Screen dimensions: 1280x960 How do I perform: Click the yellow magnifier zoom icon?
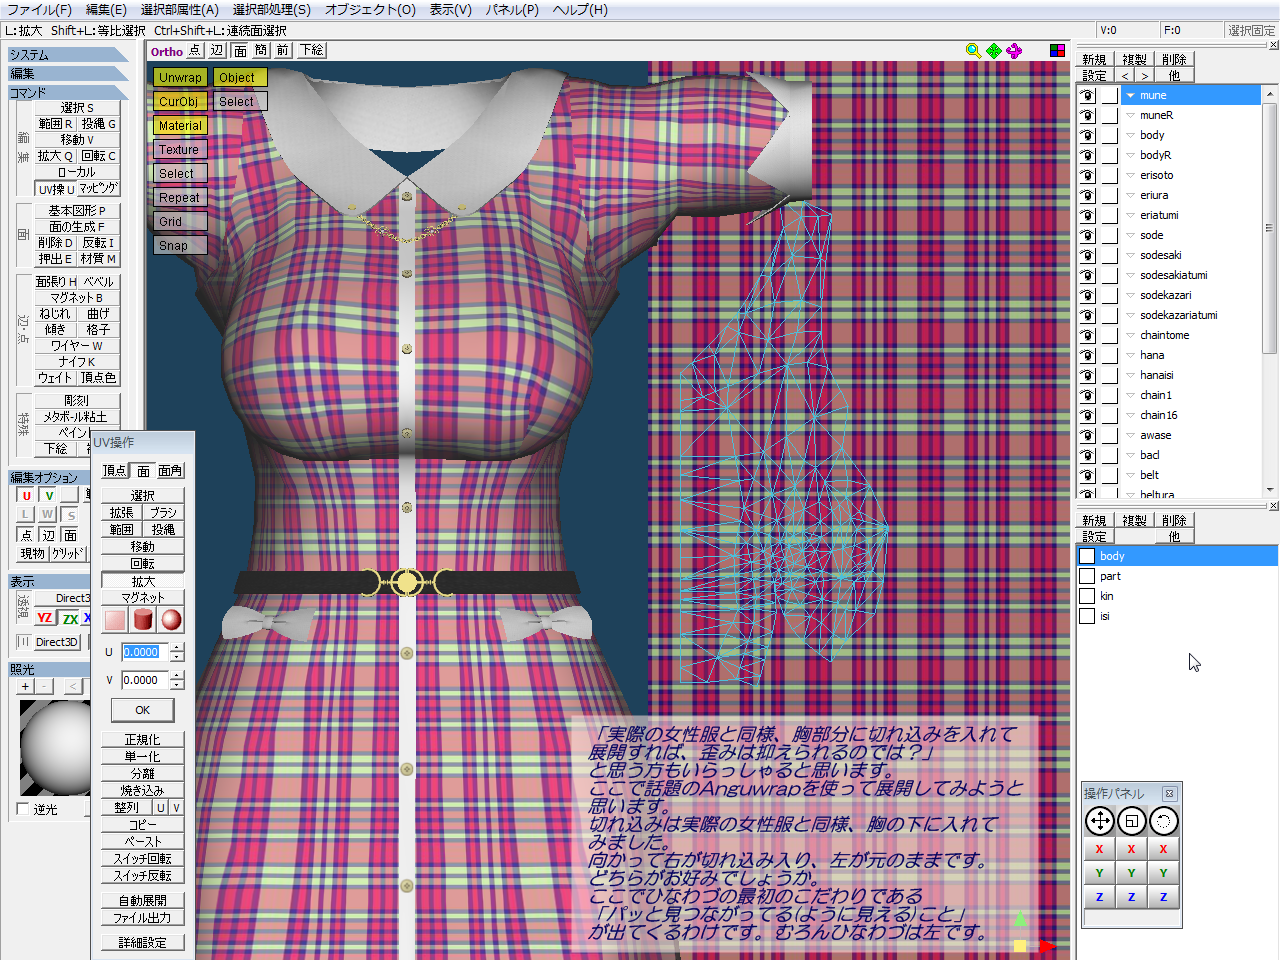[x=973, y=51]
